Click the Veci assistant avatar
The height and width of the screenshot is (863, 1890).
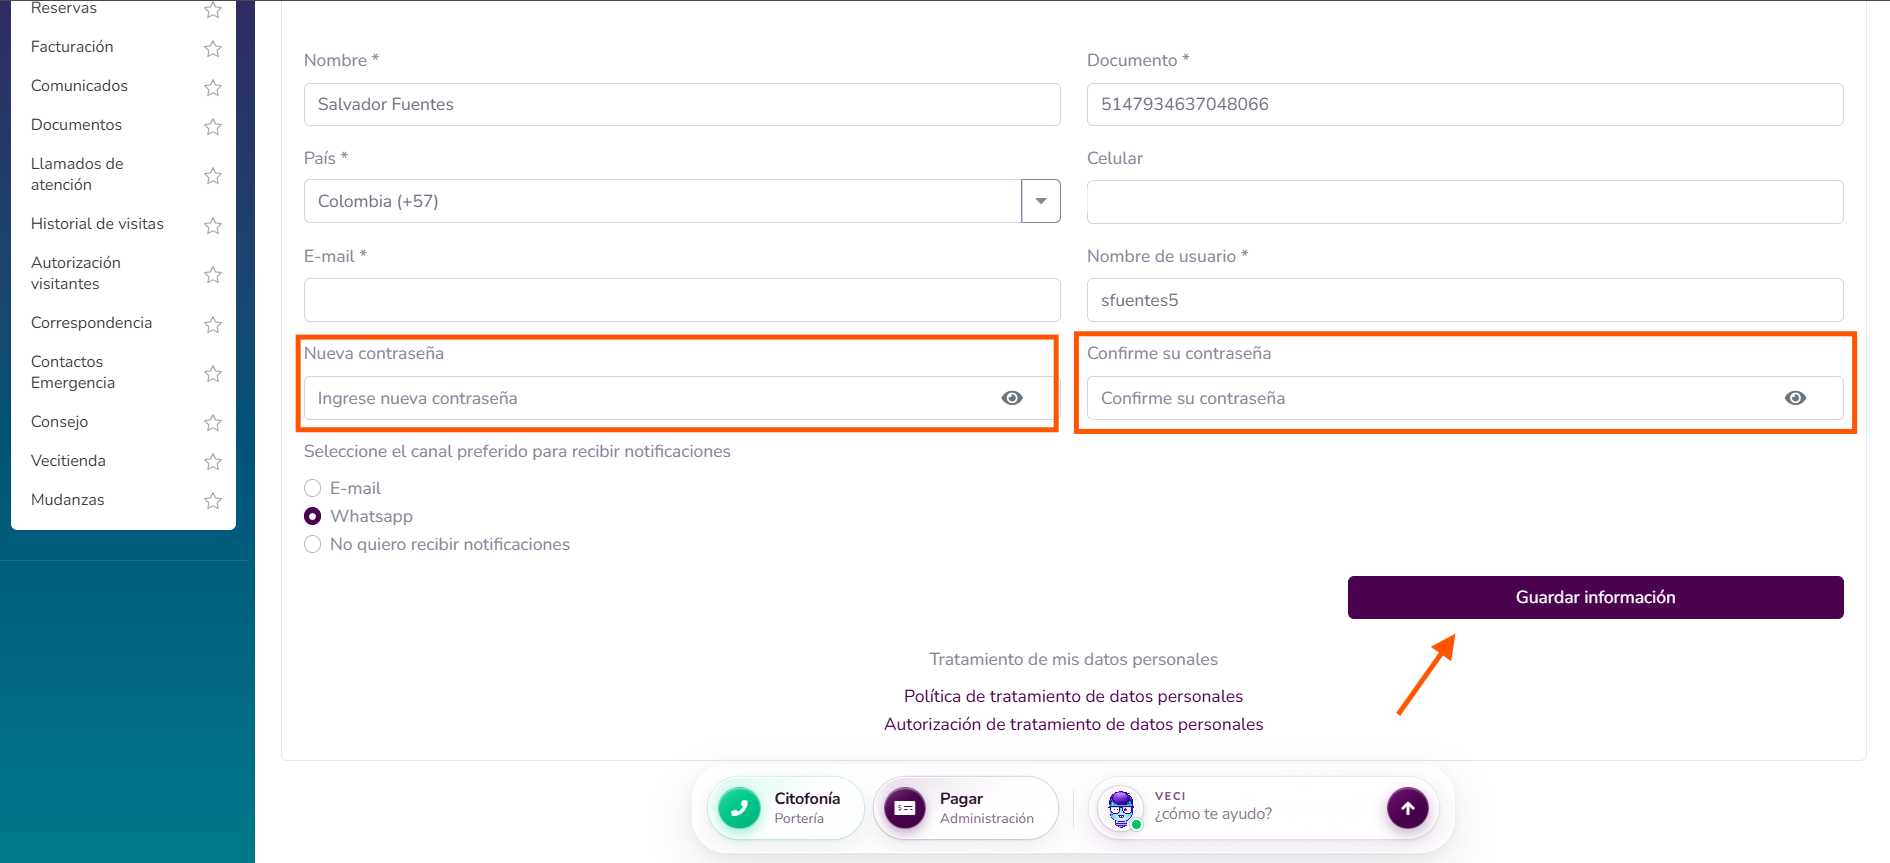coord(1121,808)
